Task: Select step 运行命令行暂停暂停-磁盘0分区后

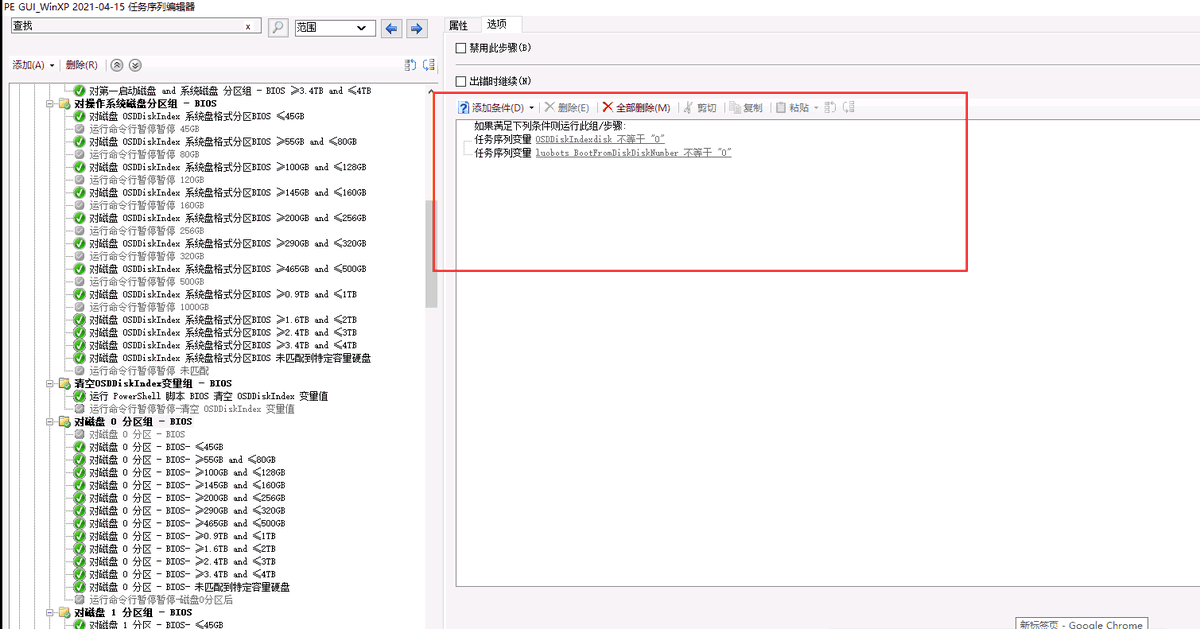Action: pos(161,600)
